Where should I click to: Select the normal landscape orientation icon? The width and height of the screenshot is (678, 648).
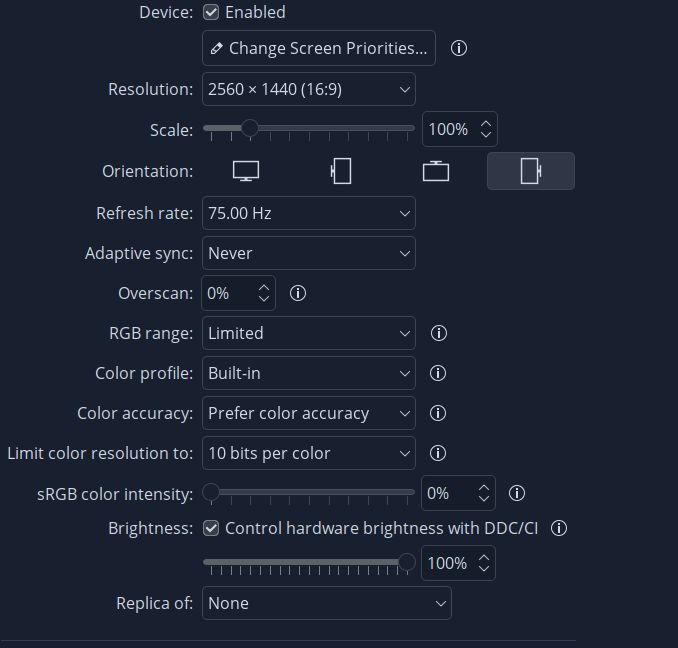(x=246, y=171)
